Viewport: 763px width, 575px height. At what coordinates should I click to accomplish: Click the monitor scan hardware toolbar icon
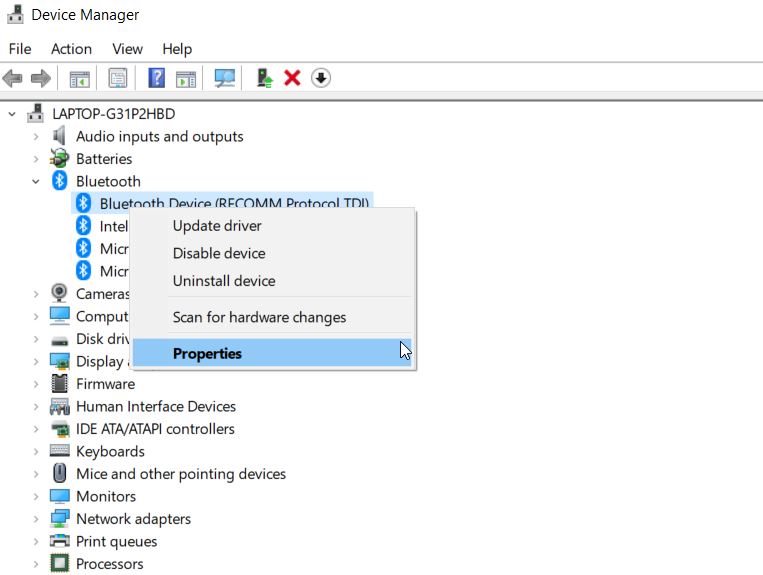click(224, 78)
